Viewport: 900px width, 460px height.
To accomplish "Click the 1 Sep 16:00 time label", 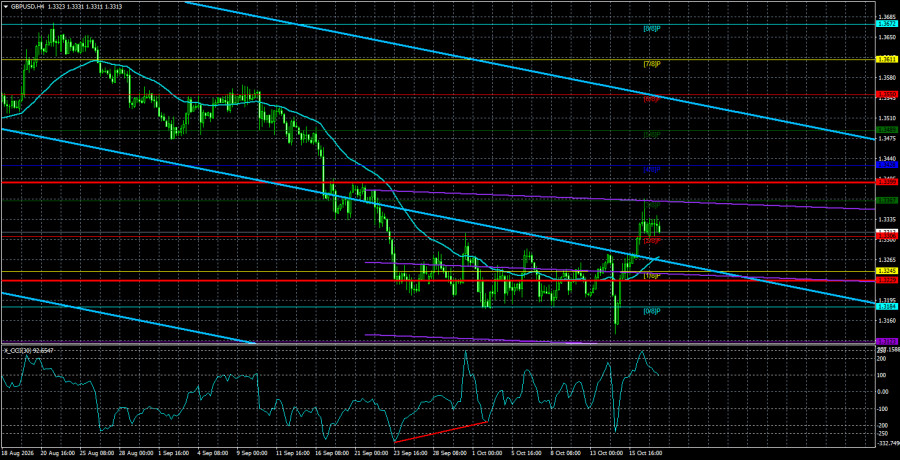I will tap(173, 453).
